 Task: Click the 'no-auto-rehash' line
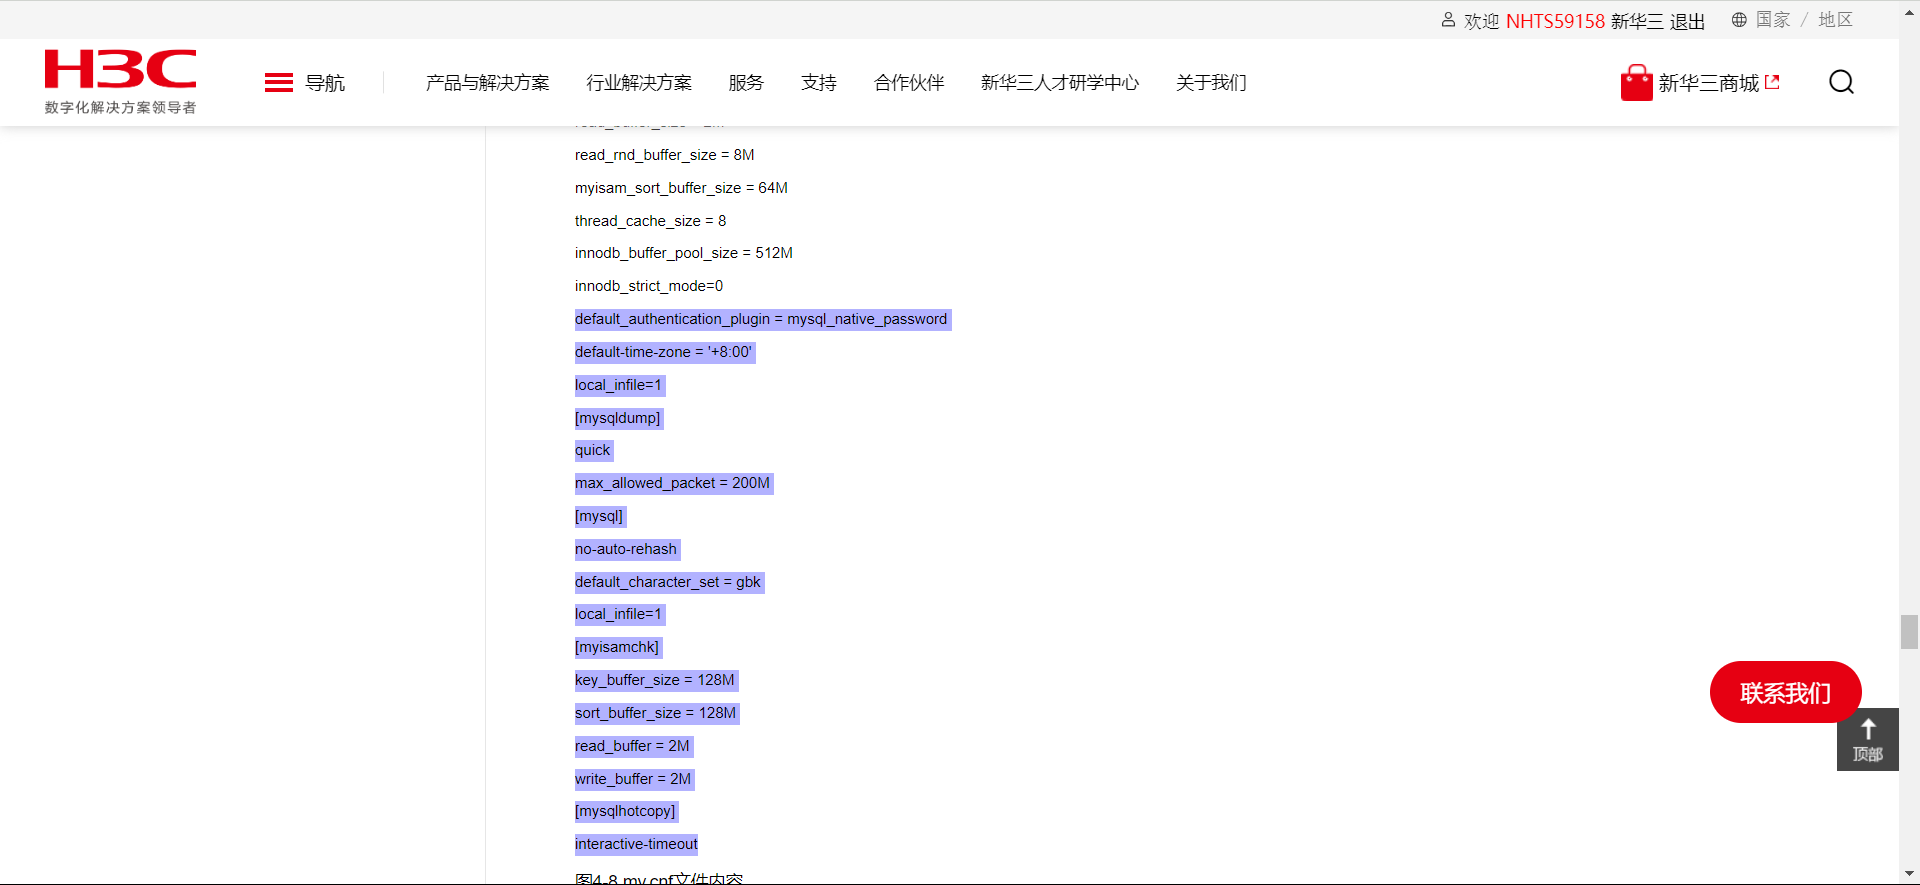[626, 549]
